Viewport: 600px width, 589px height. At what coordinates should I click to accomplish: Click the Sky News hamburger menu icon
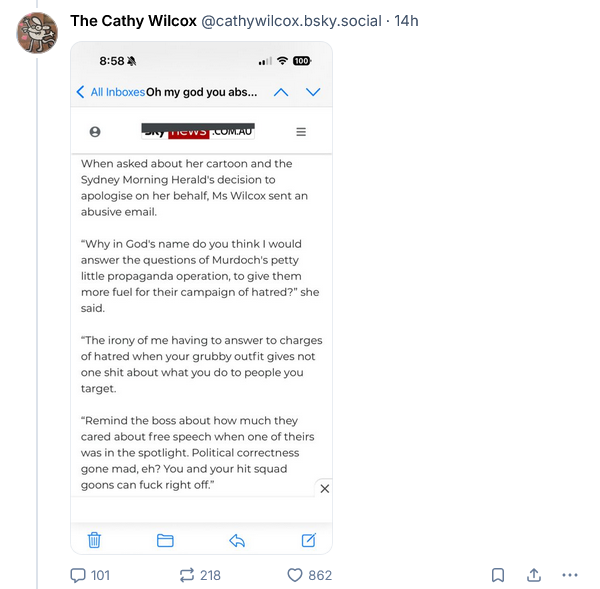pos(301,132)
